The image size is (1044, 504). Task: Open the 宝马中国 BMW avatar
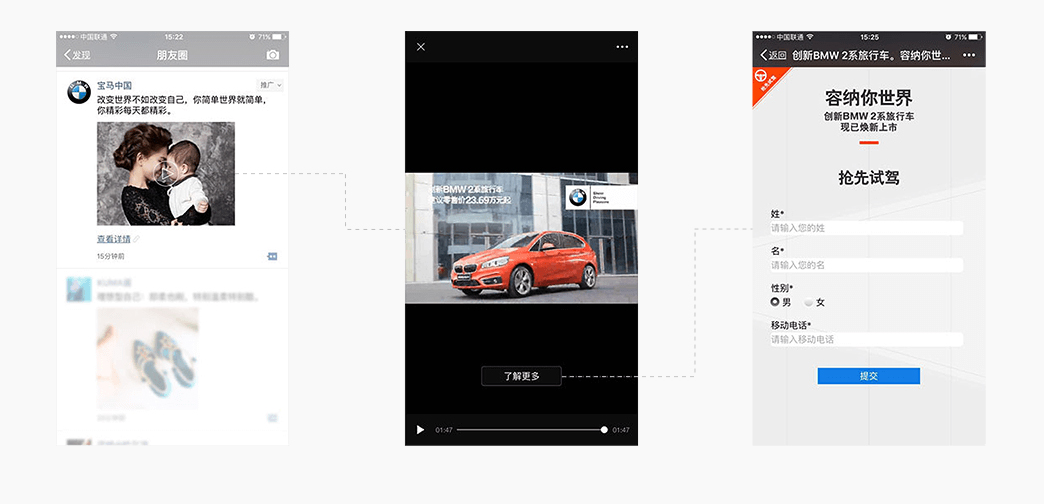point(79,93)
